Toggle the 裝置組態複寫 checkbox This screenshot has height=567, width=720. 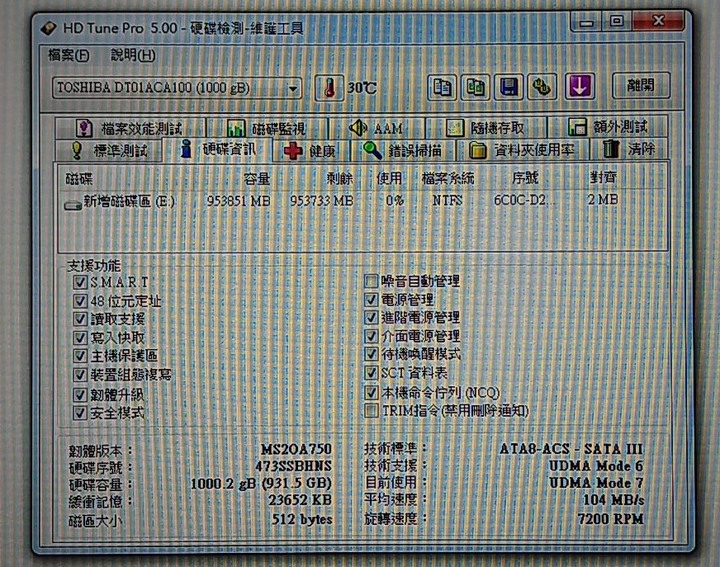[x=80, y=375]
